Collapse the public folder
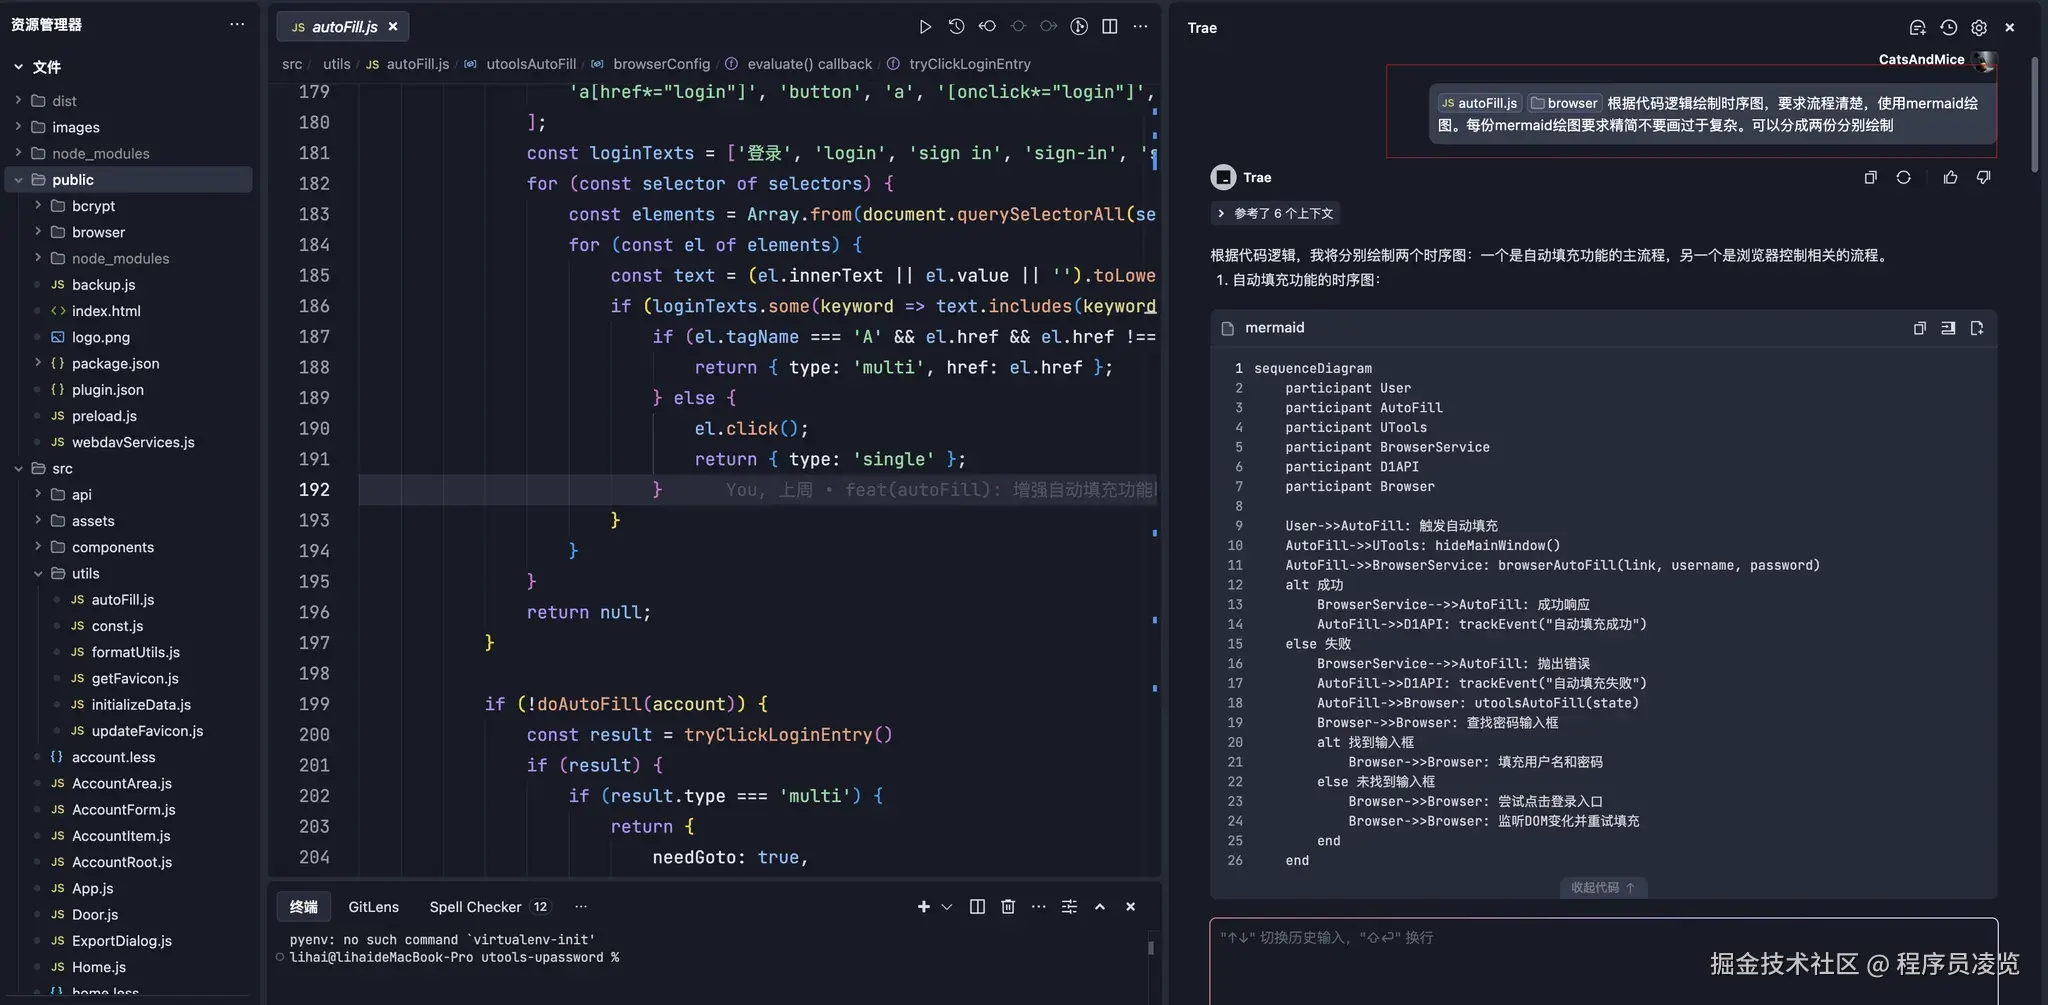 click(19, 180)
